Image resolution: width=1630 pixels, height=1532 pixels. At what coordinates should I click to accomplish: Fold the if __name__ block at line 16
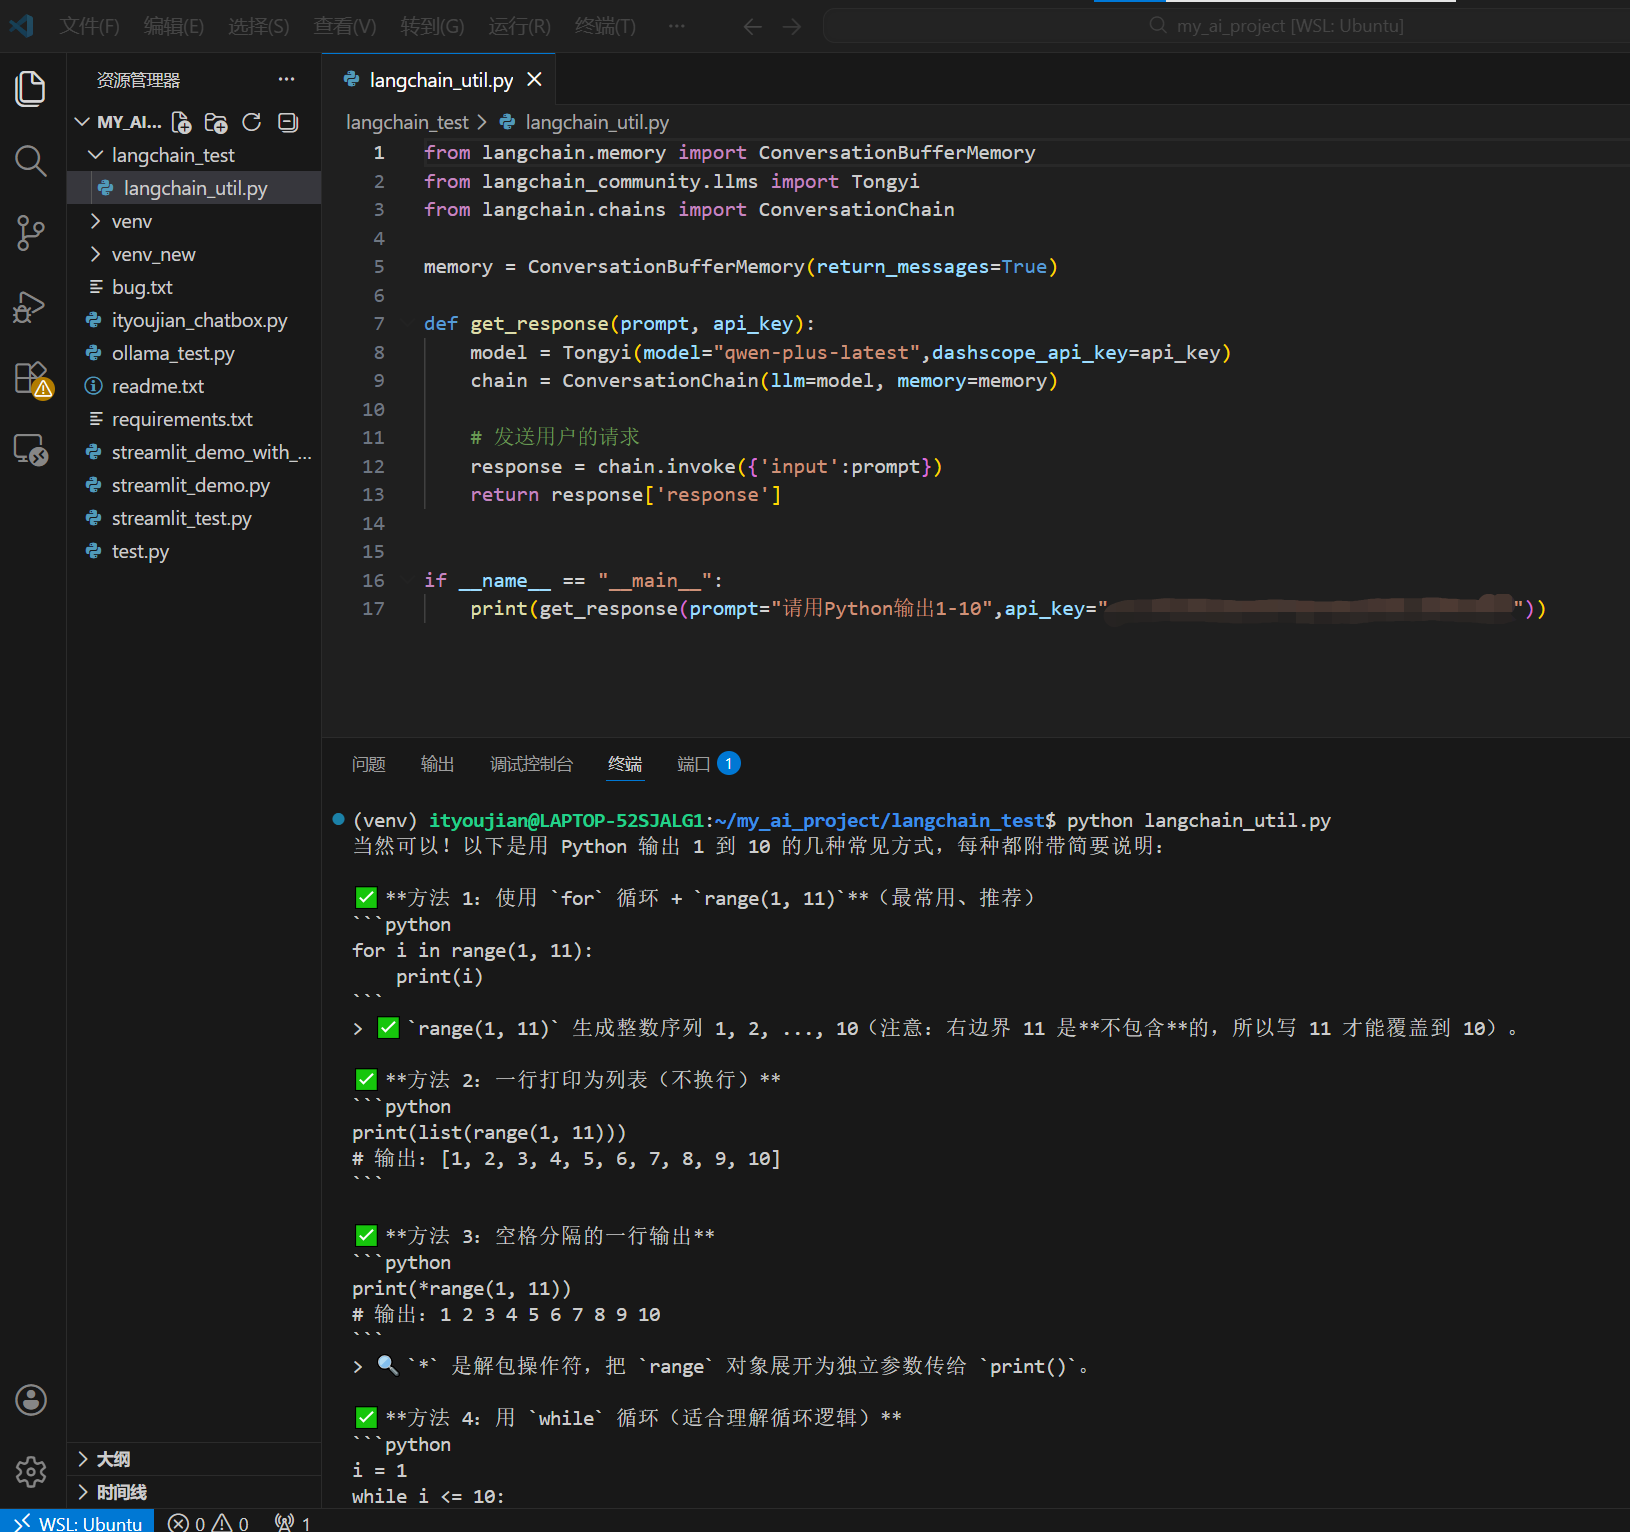[x=405, y=580]
